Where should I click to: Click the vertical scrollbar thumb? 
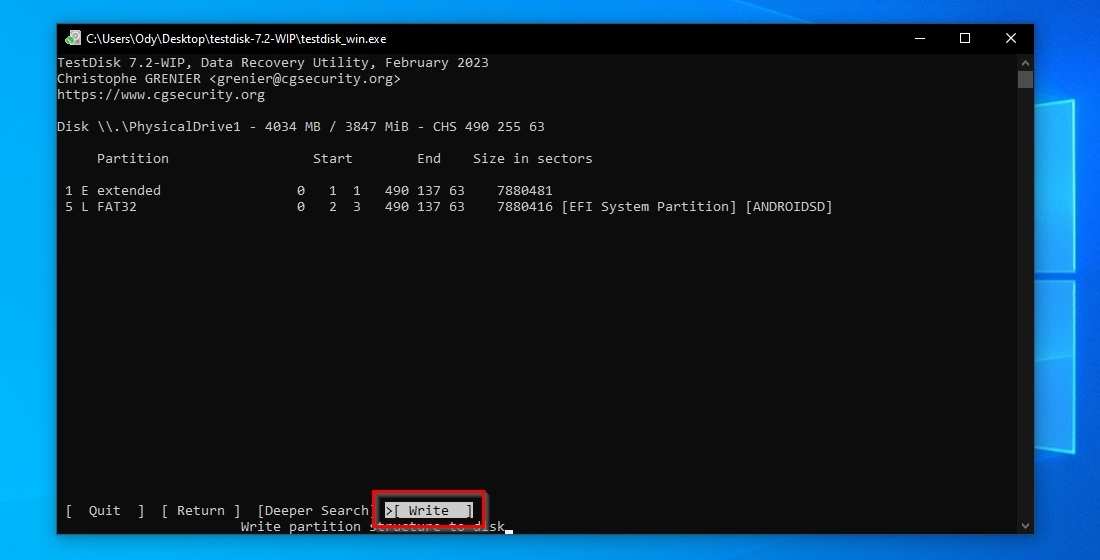tap(1025, 79)
